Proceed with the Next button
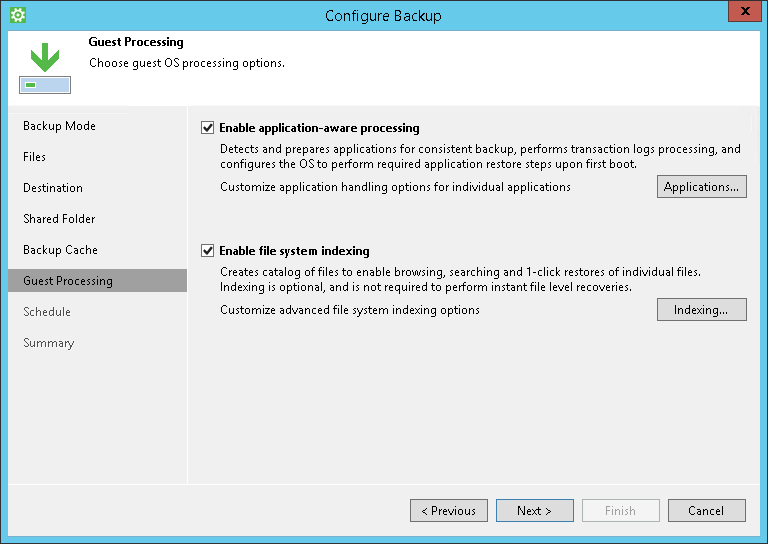The width and height of the screenshot is (768, 544). [x=535, y=511]
